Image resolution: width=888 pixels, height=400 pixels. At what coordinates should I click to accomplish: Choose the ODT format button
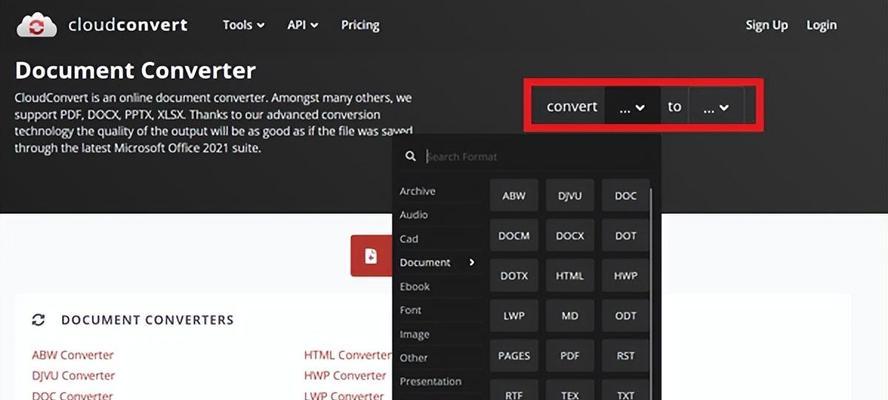[x=626, y=316]
